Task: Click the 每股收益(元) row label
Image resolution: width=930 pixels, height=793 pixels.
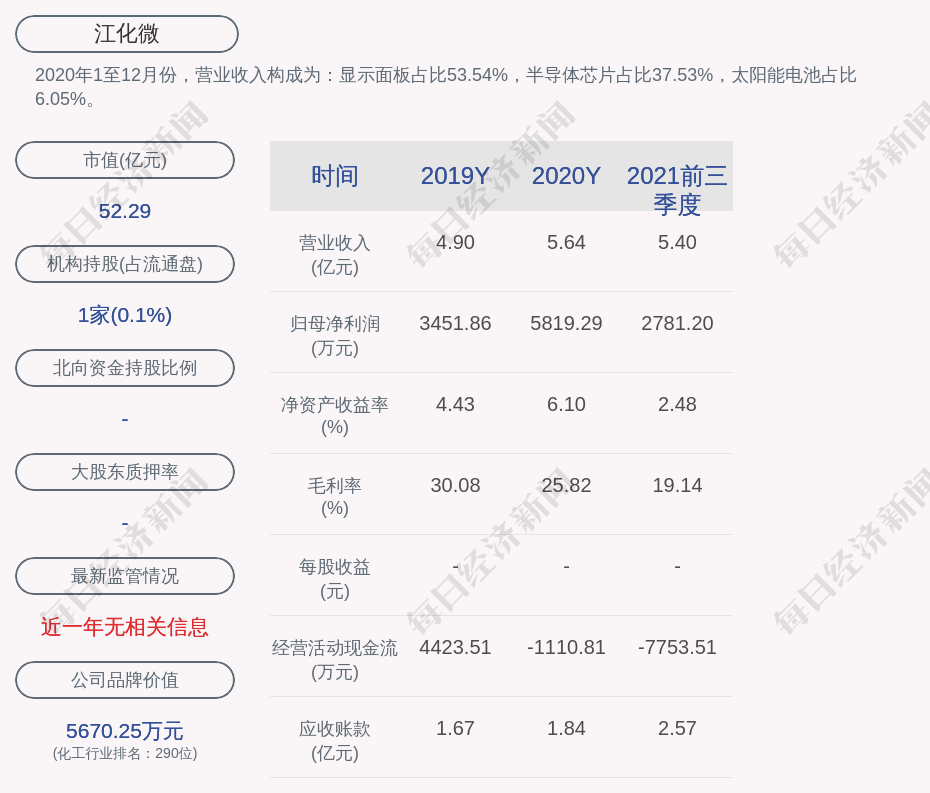Action: [335, 579]
